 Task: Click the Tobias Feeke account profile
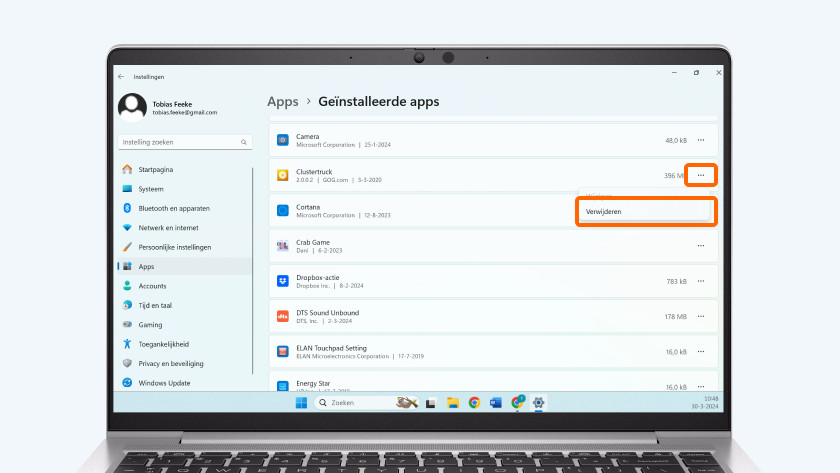tap(169, 107)
